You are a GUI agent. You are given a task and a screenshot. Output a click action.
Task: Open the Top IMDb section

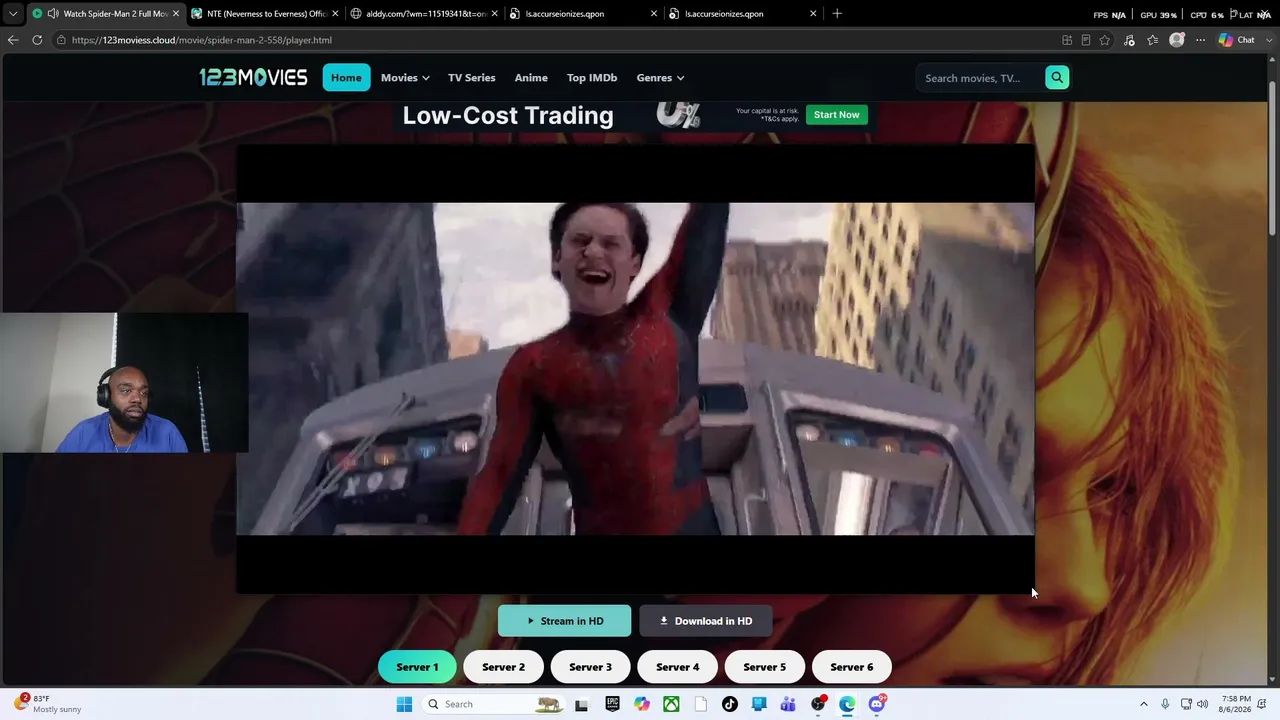(x=592, y=78)
